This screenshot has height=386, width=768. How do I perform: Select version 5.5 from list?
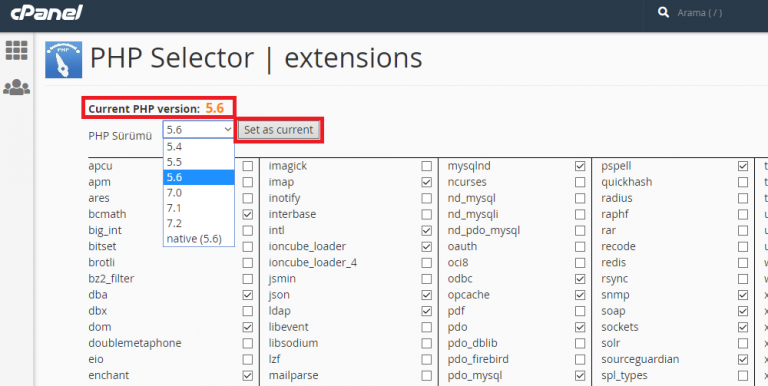click(199, 162)
